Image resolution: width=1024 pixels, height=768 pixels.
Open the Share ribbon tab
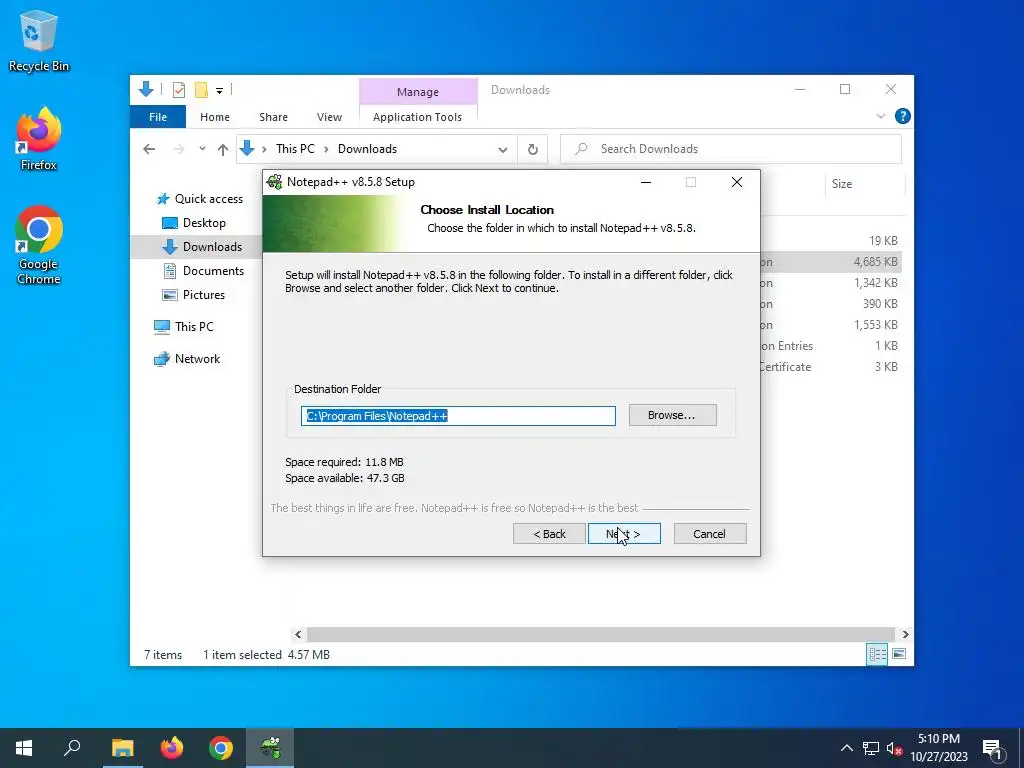[x=273, y=117]
